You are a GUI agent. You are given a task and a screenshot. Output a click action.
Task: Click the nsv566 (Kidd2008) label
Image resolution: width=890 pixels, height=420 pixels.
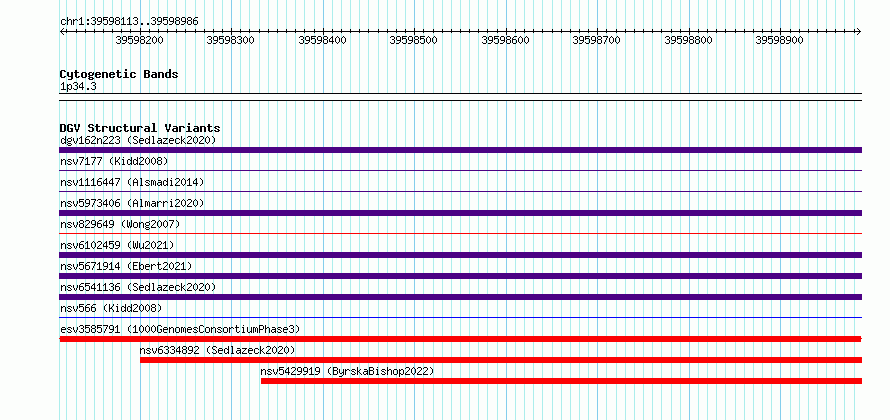click(x=111, y=308)
